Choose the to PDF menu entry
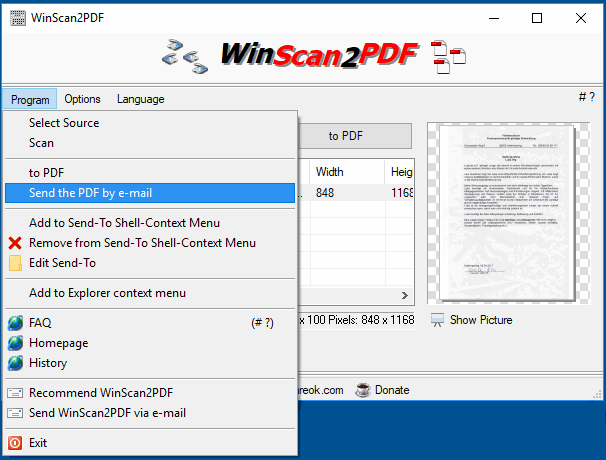The image size is (606, 460). click(x=150, y=173)
